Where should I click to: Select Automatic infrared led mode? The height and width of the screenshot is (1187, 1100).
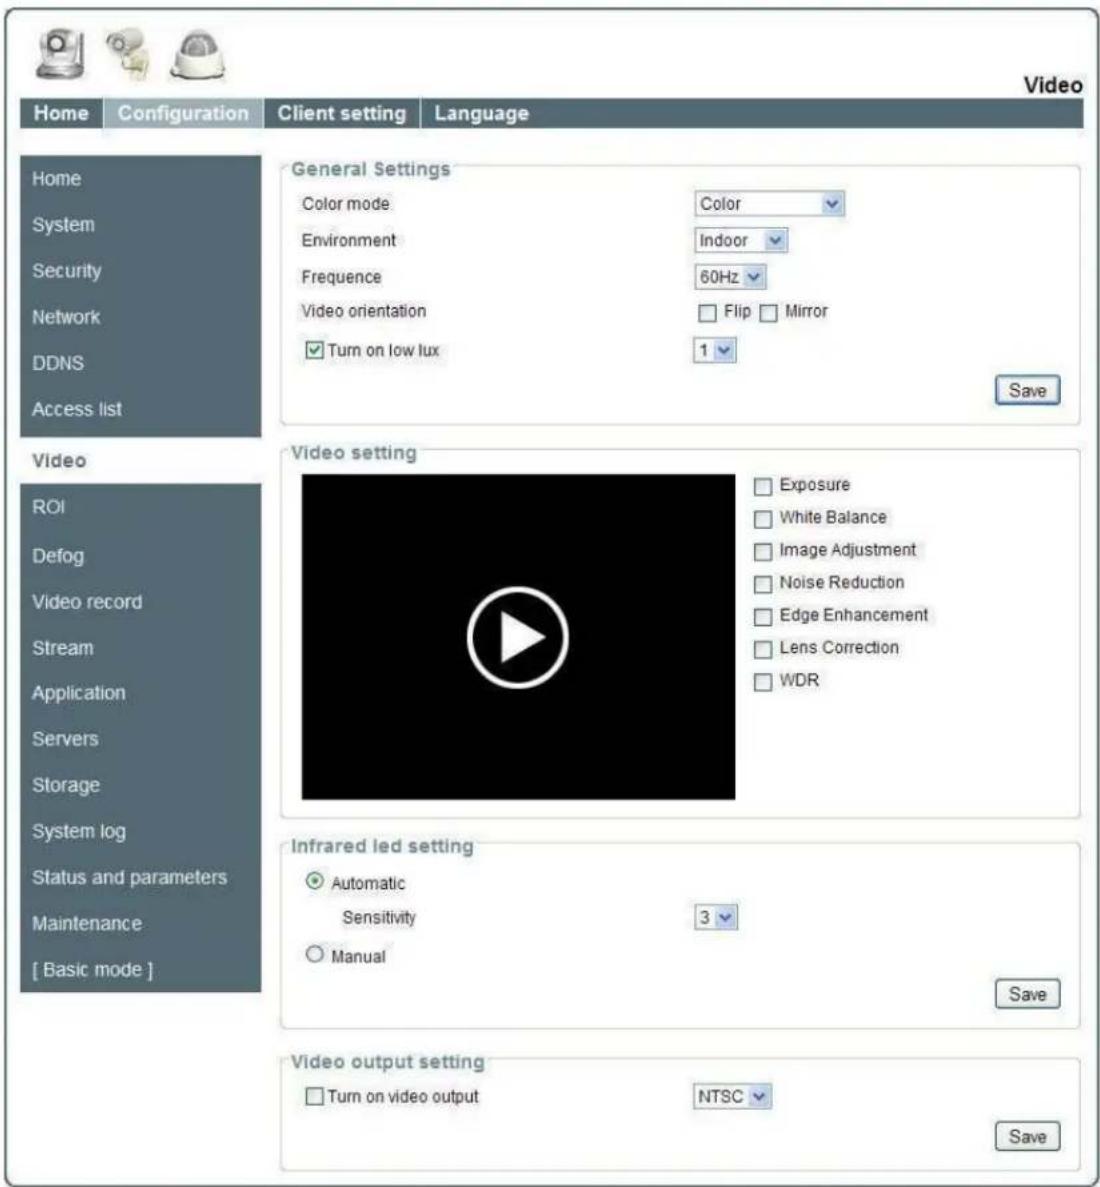point(314,881)
